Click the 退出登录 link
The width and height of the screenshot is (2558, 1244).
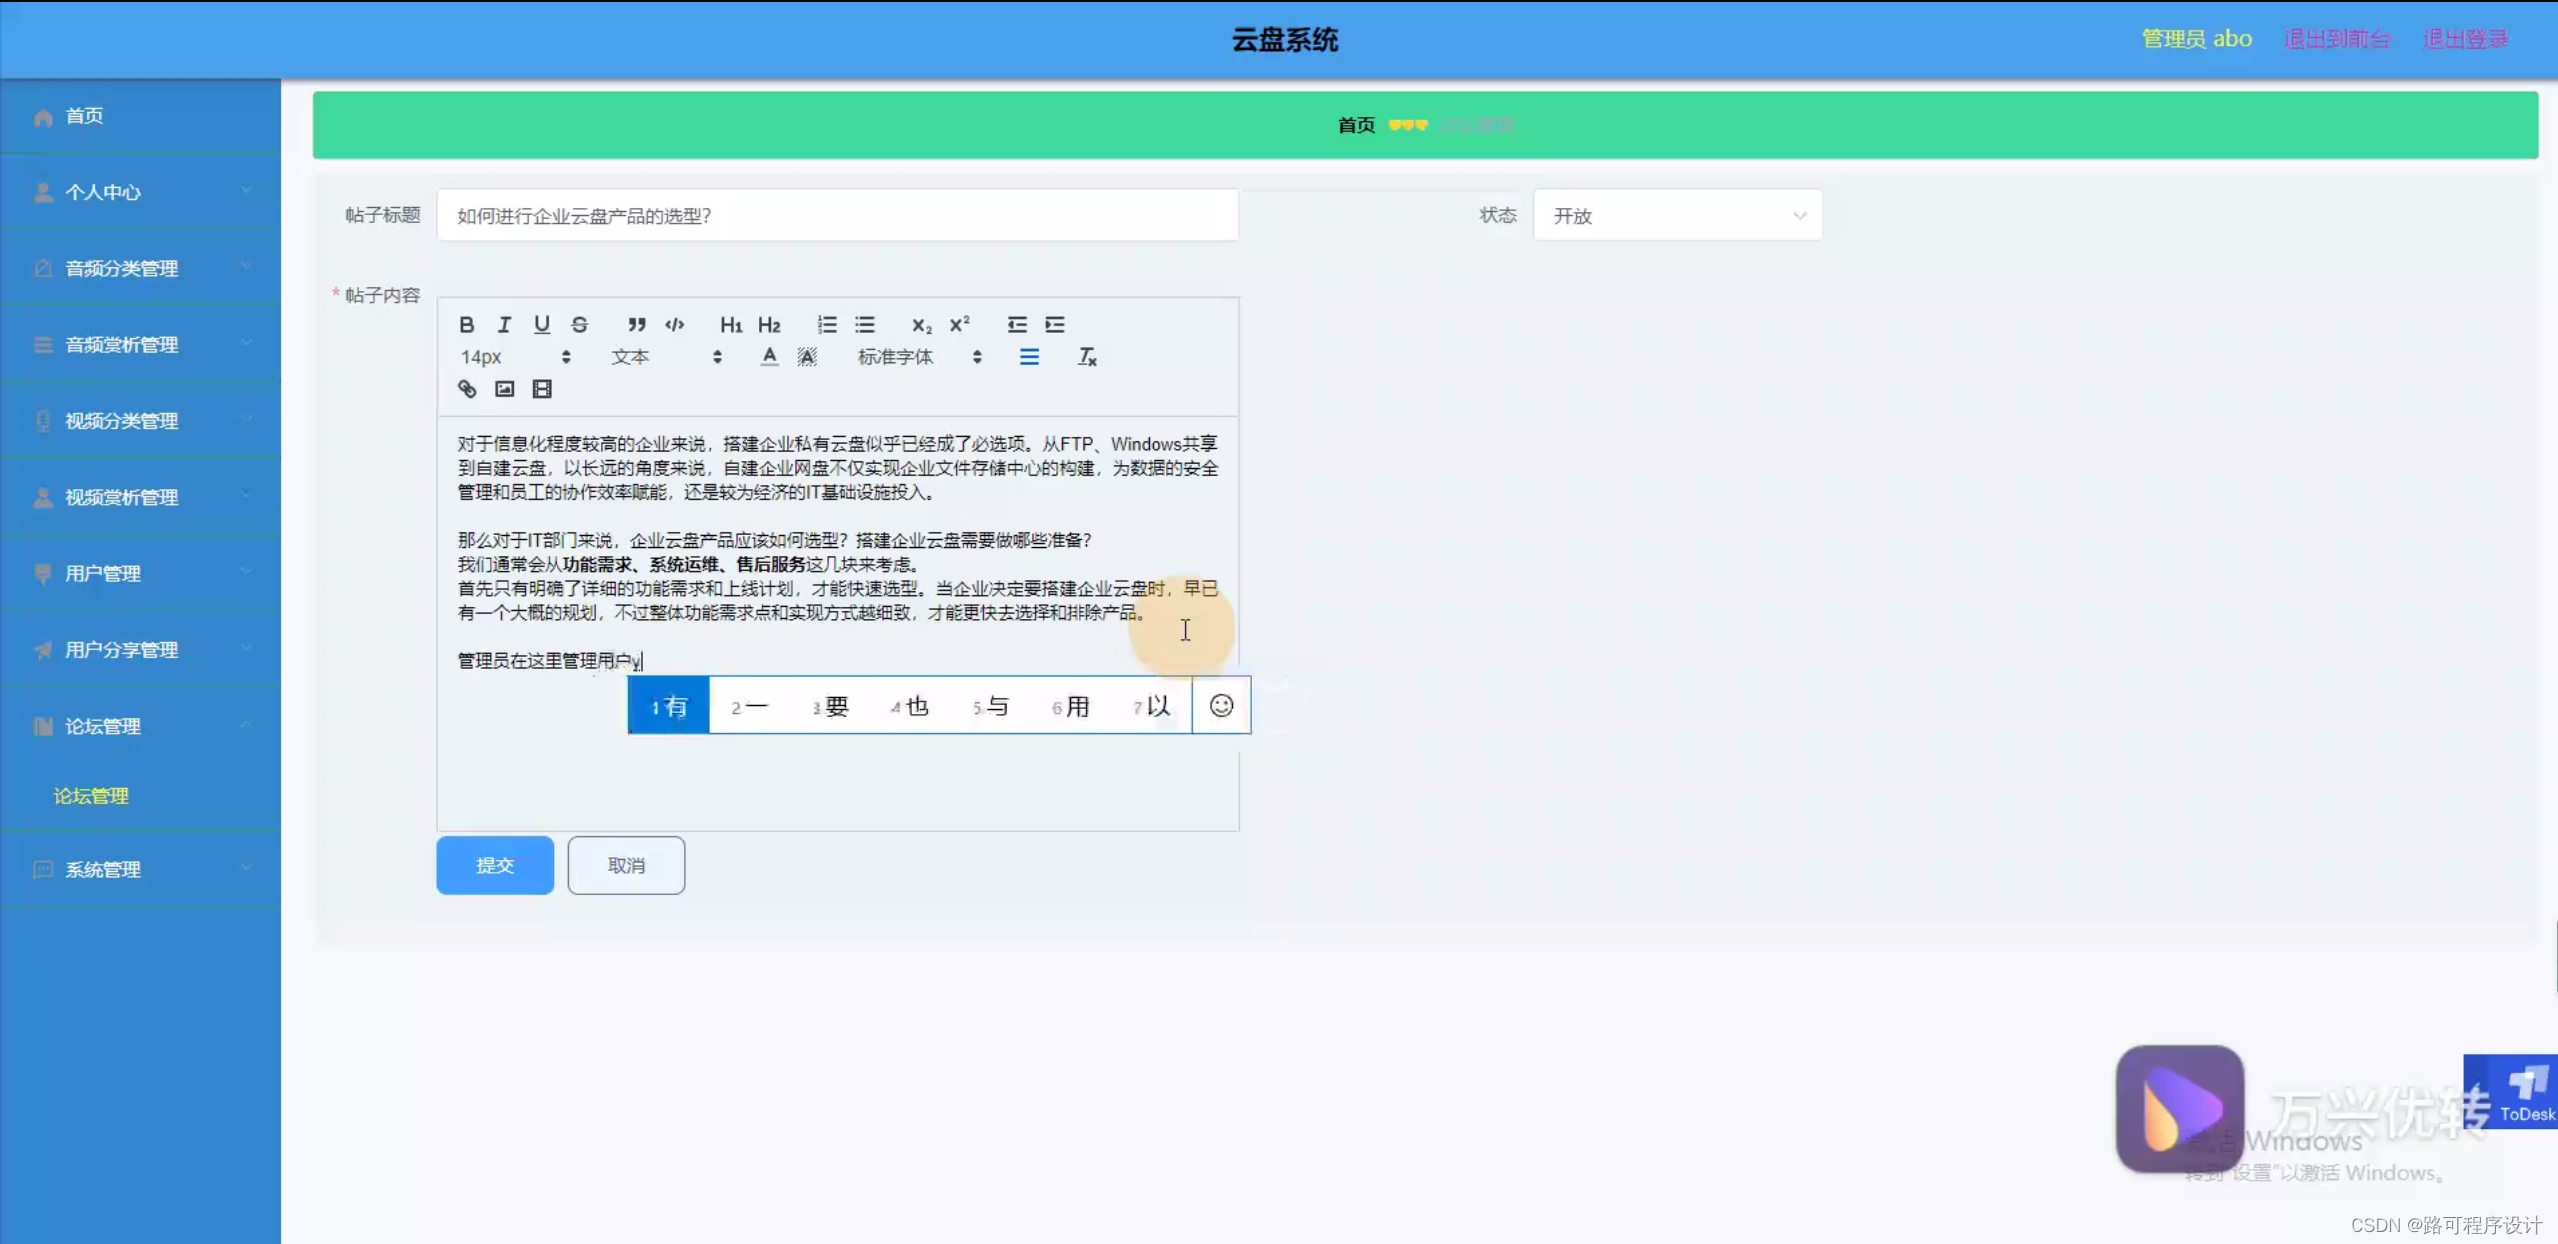[x=2465, y=38]
